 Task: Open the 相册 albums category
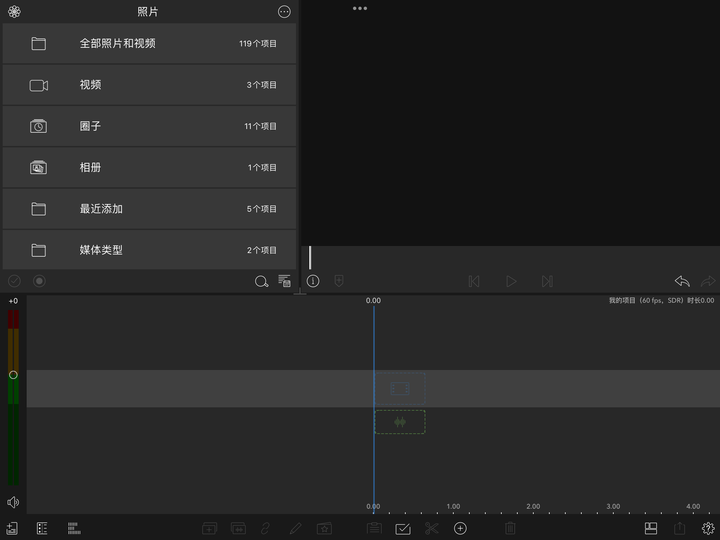(x=149, y=168)
